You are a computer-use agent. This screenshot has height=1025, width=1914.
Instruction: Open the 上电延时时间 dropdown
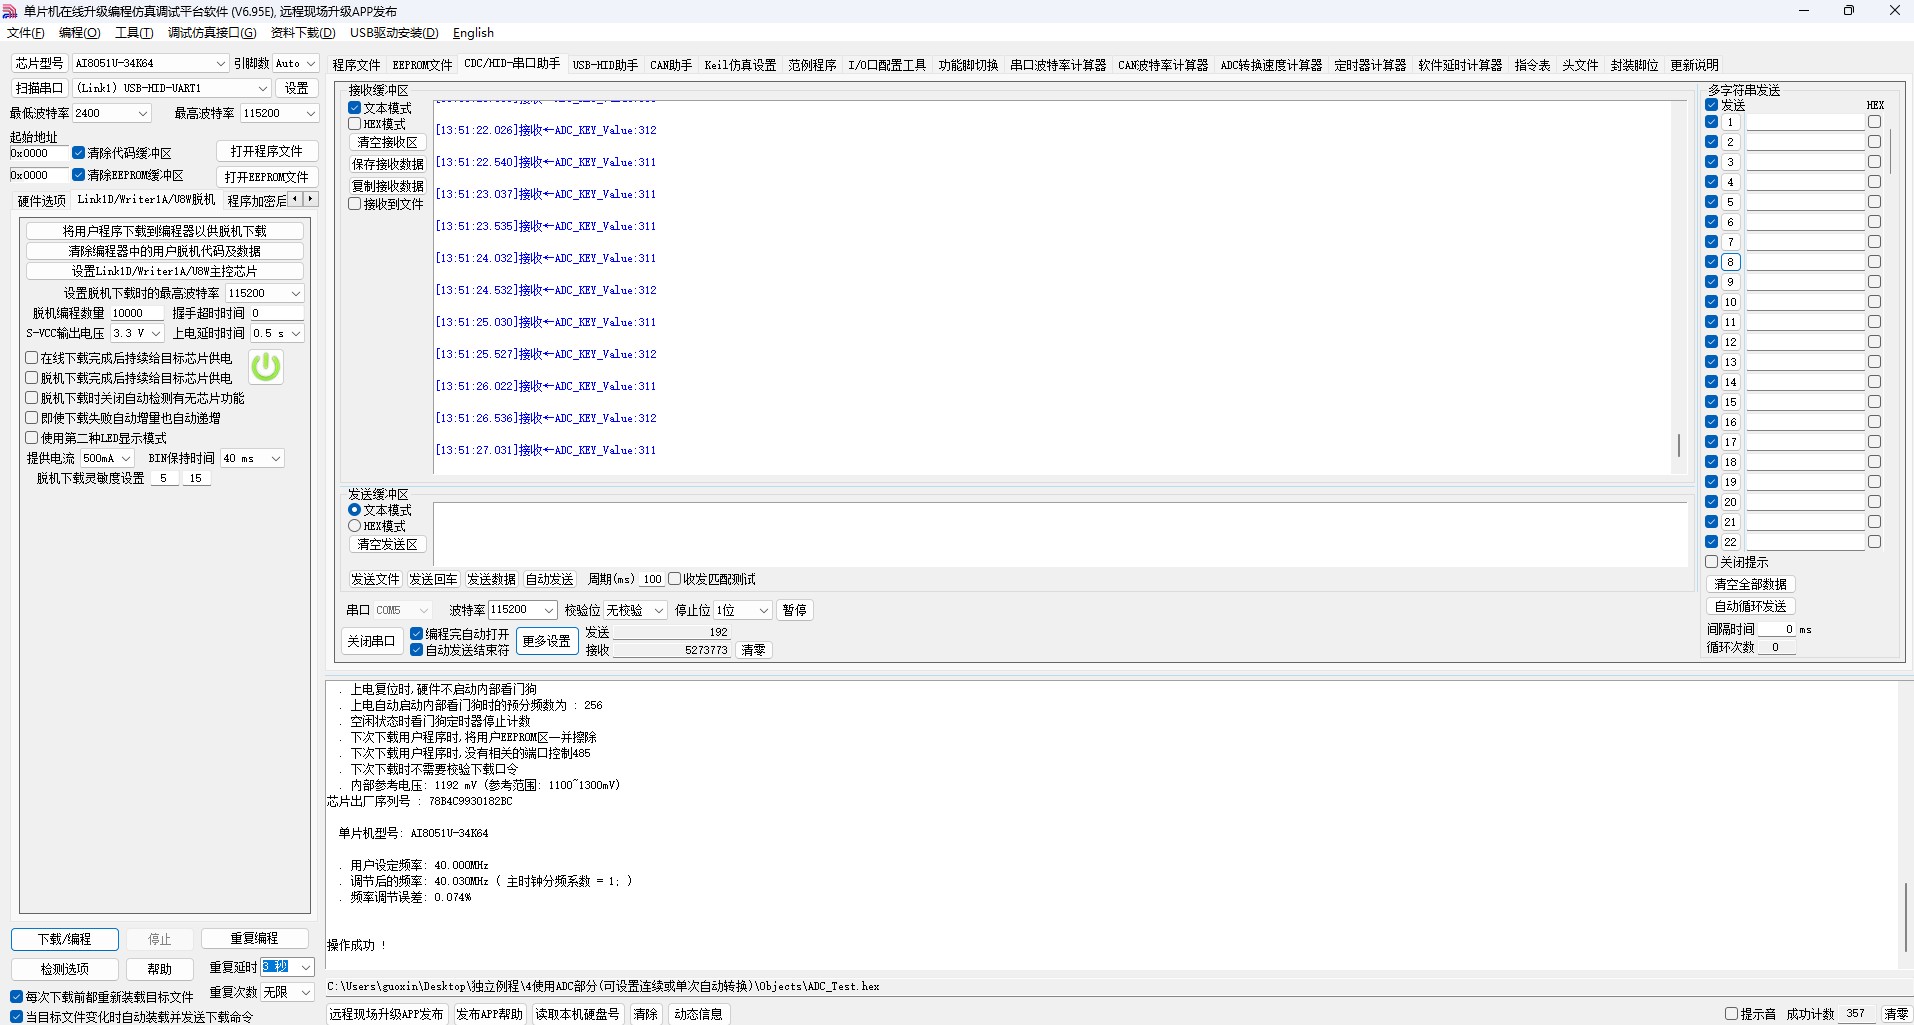coord(277,333)
